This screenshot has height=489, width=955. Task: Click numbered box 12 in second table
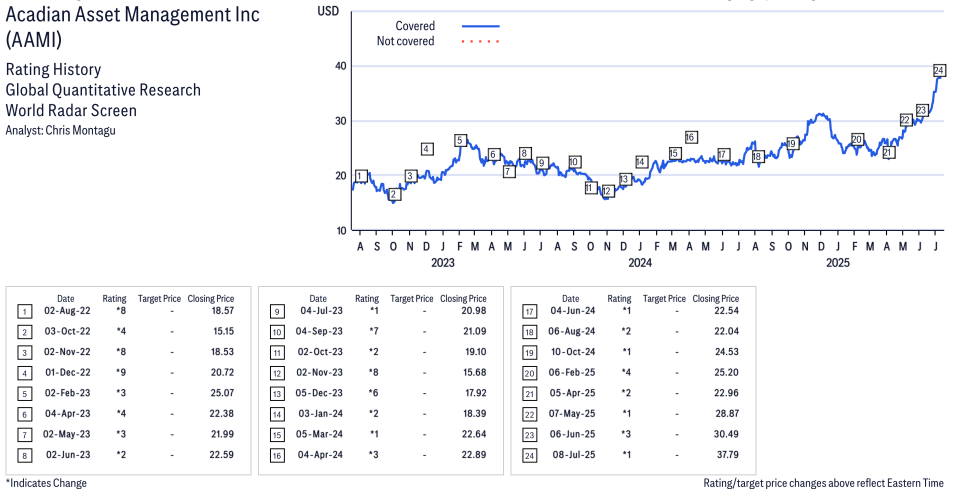277,374
